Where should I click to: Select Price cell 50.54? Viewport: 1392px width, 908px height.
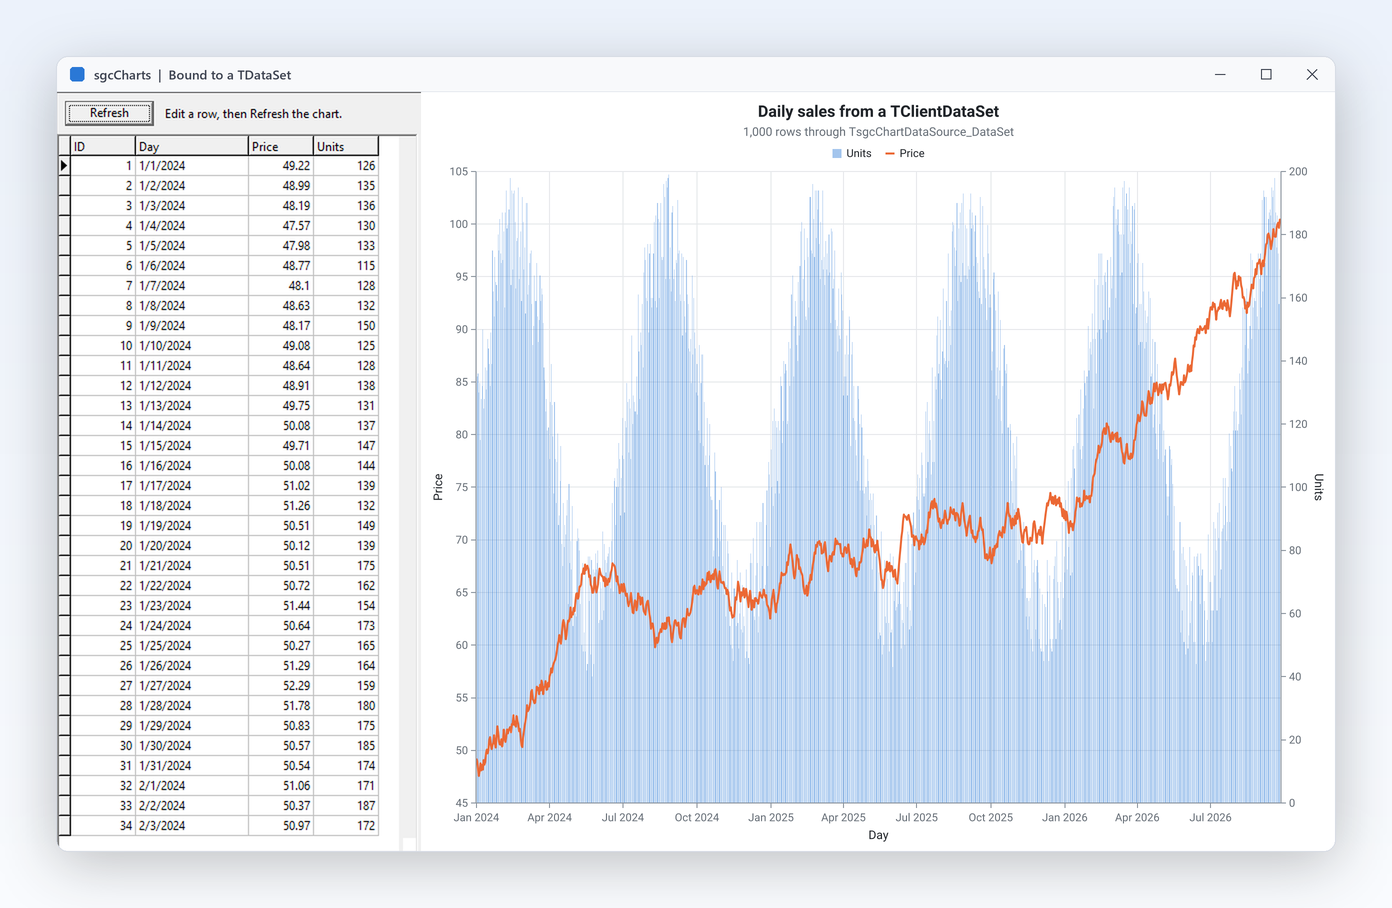click(x=281, y=766)
